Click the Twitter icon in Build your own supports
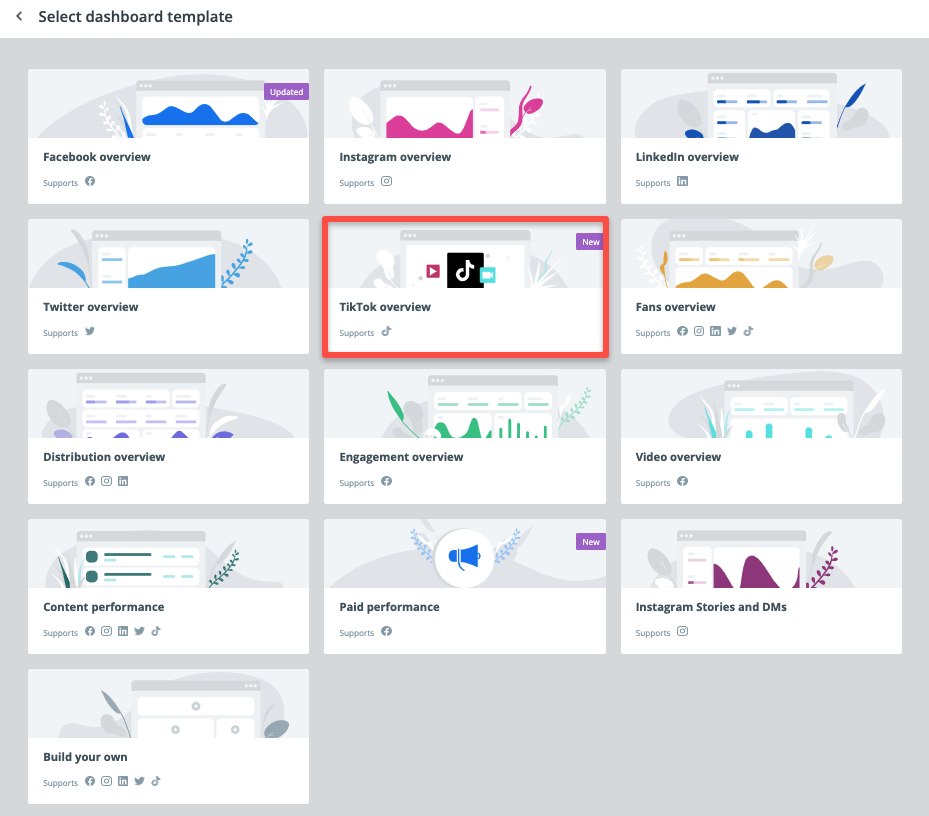The width and height of the screenshot is (929, 816). tap(140, 781)
